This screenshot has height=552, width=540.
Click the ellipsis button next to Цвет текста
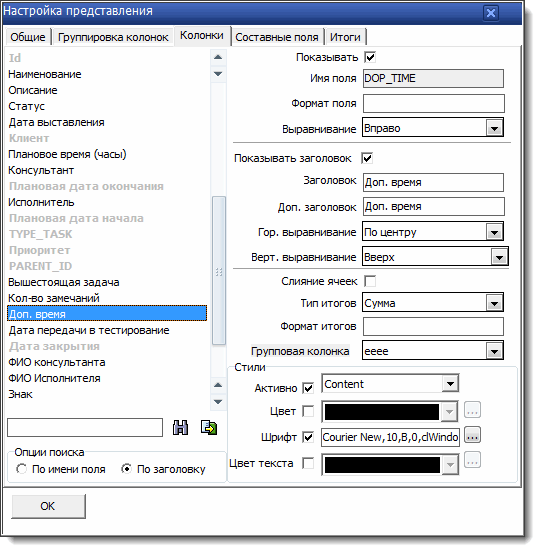(x=472, y=460)
